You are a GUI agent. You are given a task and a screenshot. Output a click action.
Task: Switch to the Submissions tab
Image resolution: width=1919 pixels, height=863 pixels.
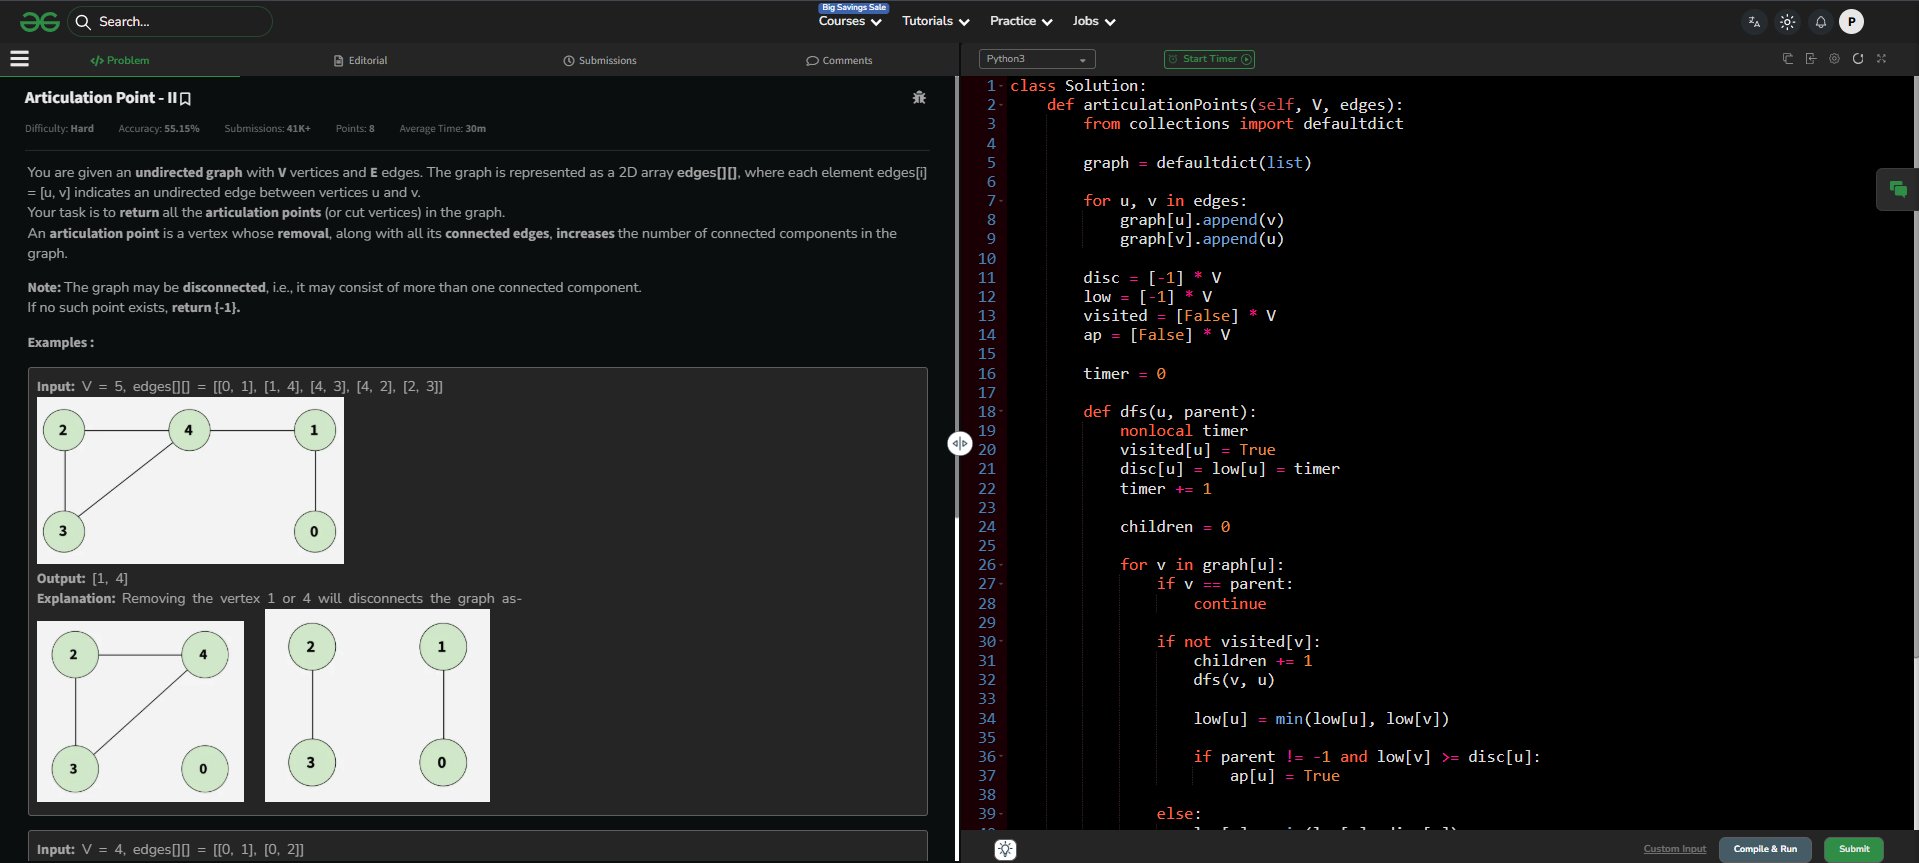point(600,60)
